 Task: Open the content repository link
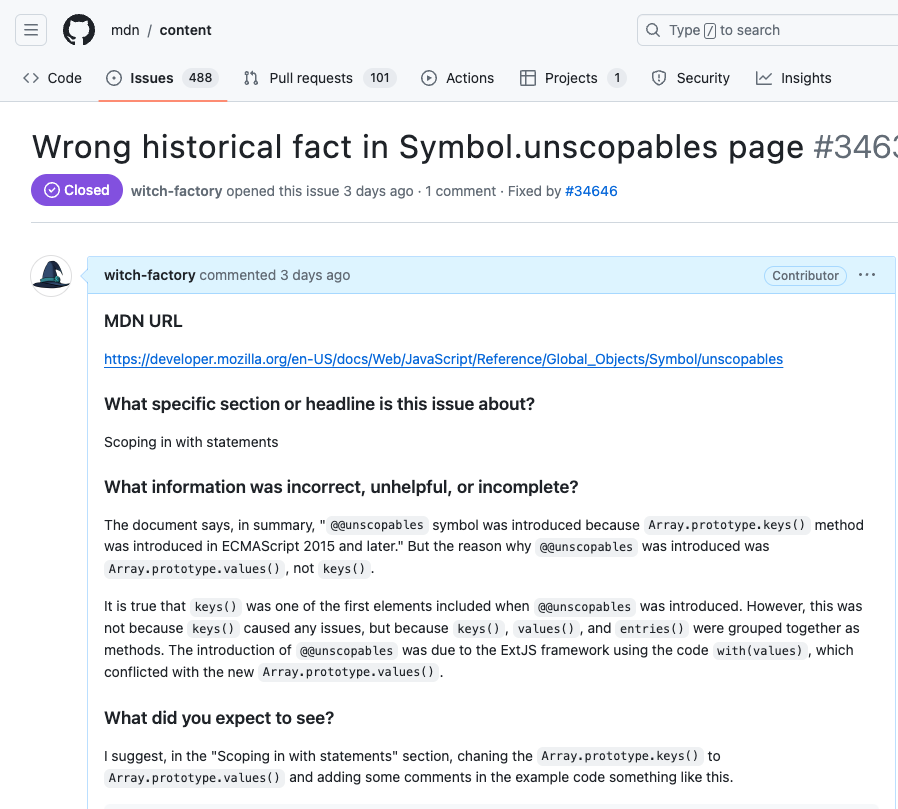coord(186,30)
